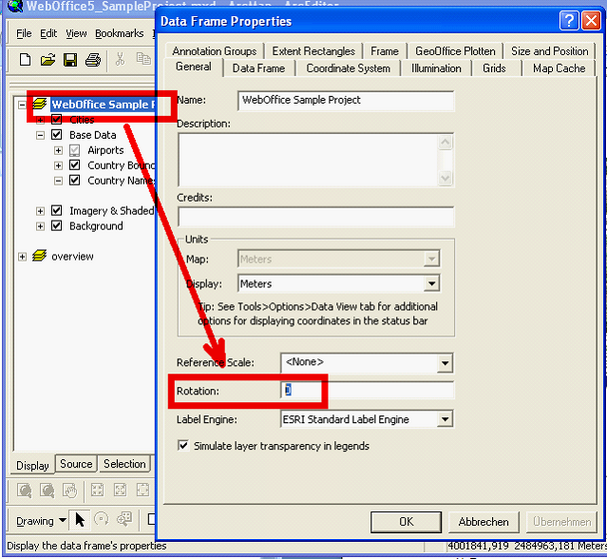This screenshot has height=559, width=607.
Task: Toggle the Country Names layer checkbox
Action: [74, 180]
